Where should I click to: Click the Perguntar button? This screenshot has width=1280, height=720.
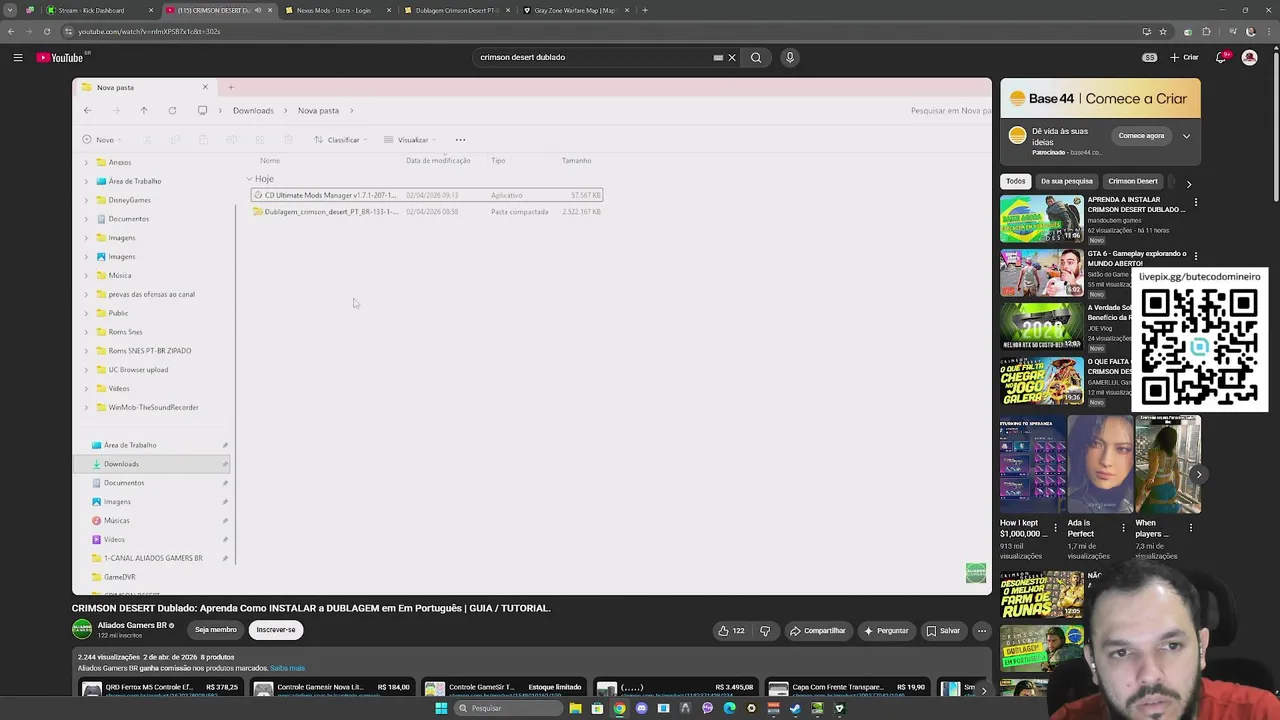pyautogui.click(x=886, y=631)
